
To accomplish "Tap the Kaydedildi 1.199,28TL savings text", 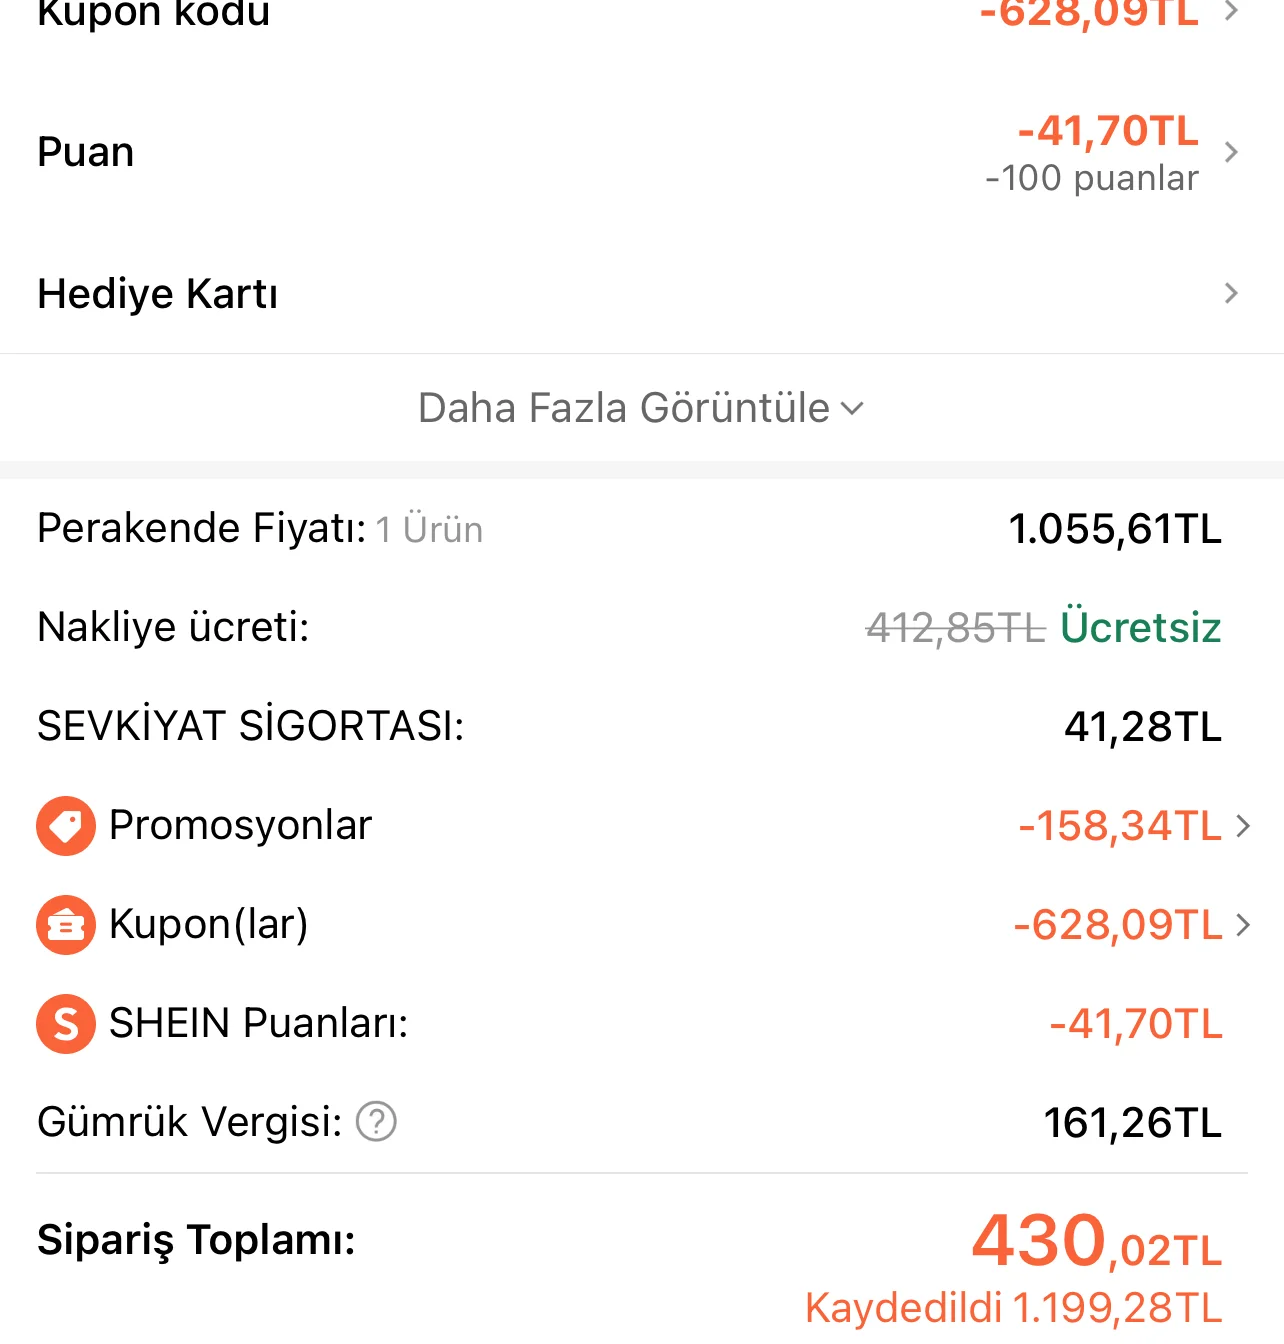I will (x=1013, y=1308).
